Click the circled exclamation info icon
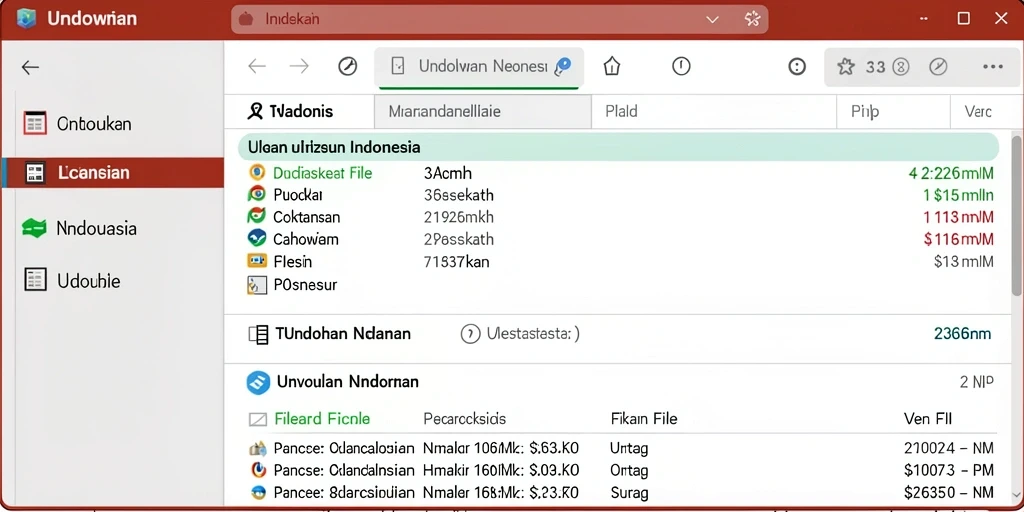 [x=681, y=66]
